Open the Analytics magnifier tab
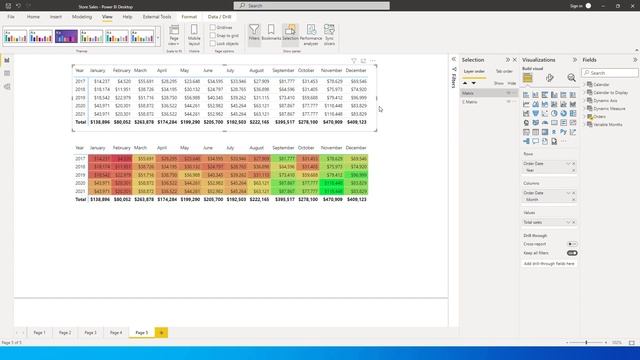 click(x=571, y=78)
